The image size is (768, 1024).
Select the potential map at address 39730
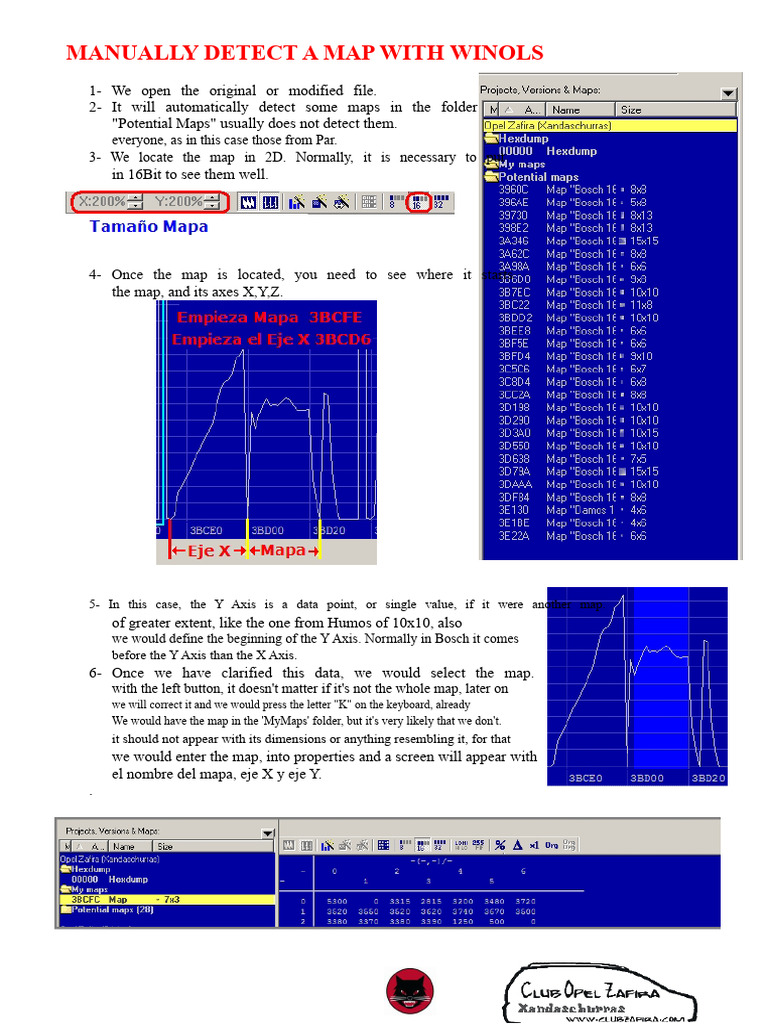575,216
